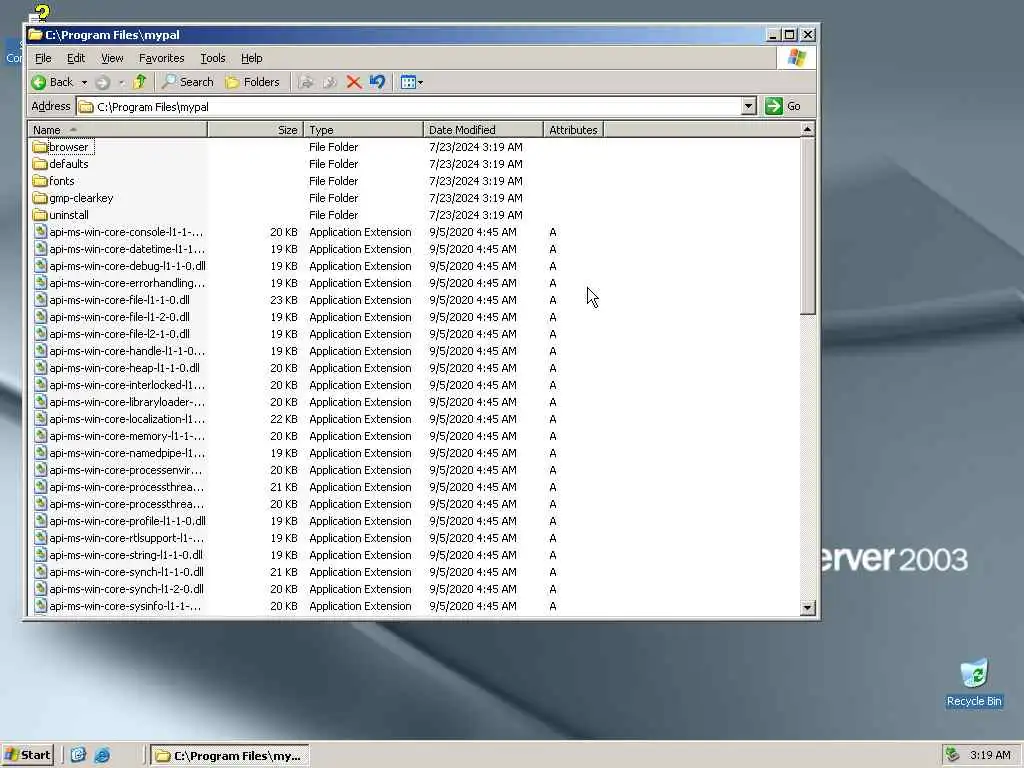The height and width of the screenshot is (768, 1024).
Task: Click the vertical scrollbar thumb
Action: tap(807, 226)
